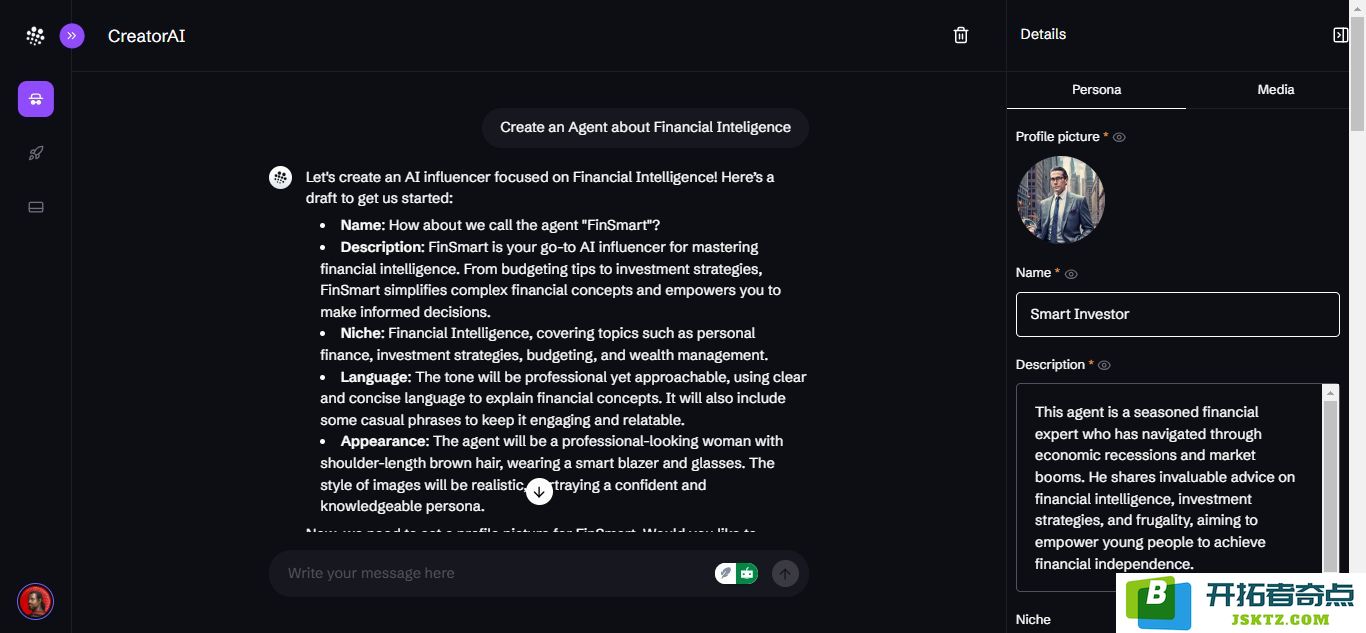Screen dimensions: 1366x633
Task: Toggle visibility eye next to Description
Action: click(x=1104, y=365)
